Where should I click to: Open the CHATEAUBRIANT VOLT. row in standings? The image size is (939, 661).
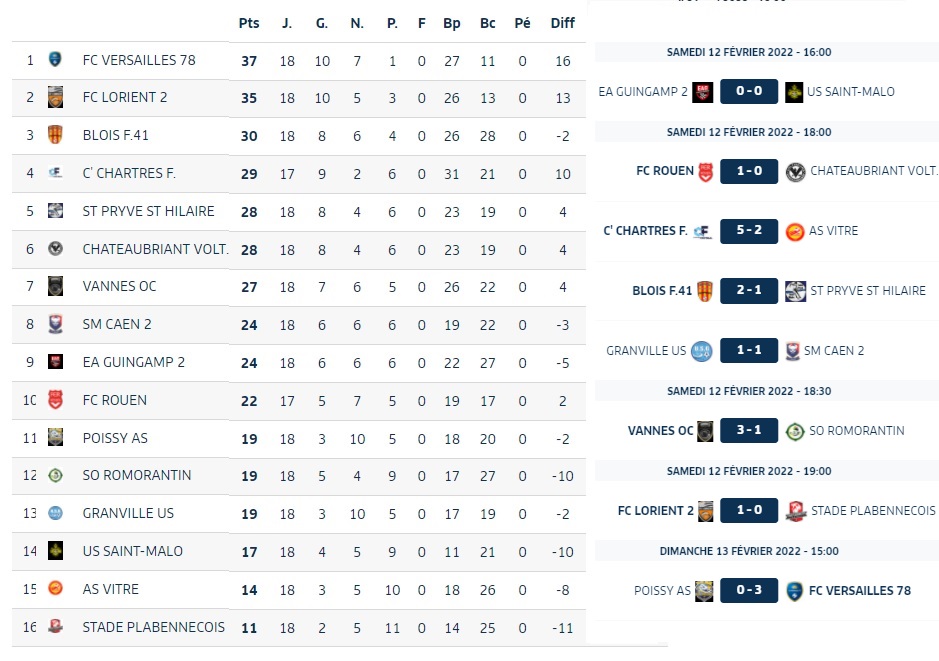(x=299, y=249)
